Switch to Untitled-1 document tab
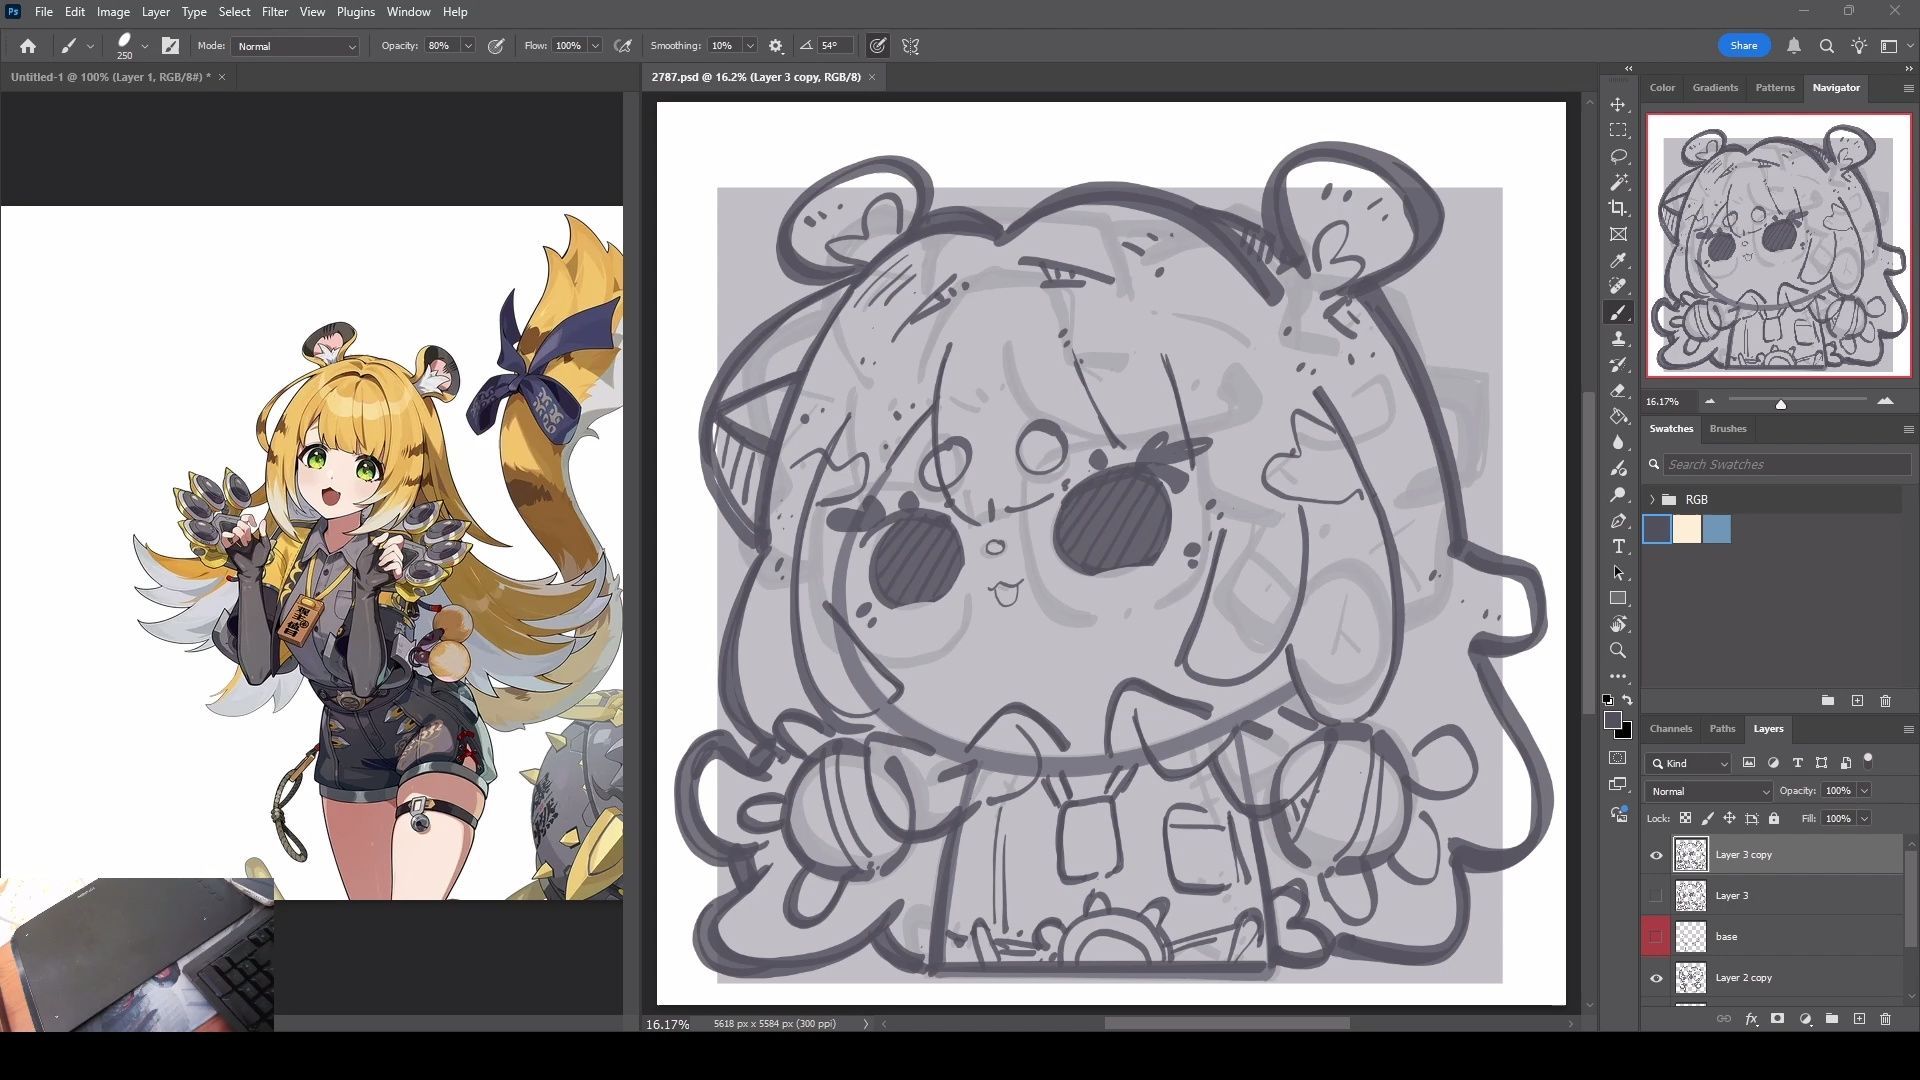The width and height of the screenshot is (1920, 1080). (110, 77)
